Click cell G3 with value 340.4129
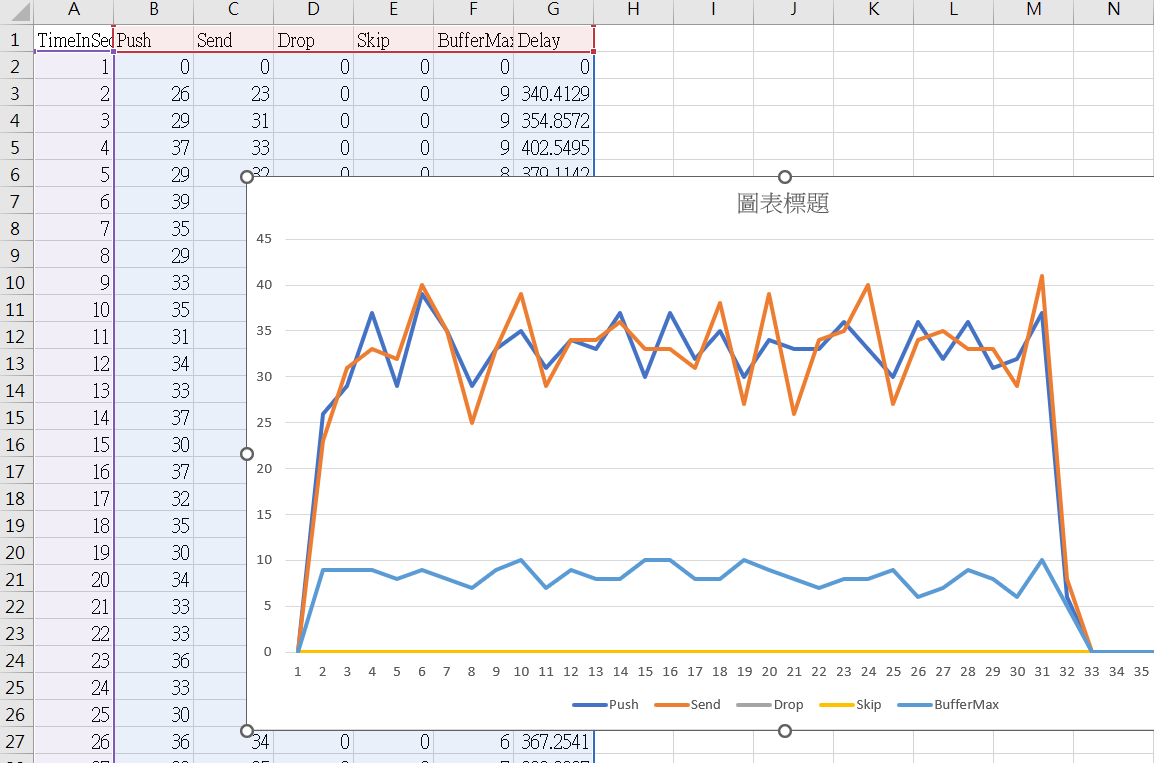 pyautogui.click(x=553, y=94)
